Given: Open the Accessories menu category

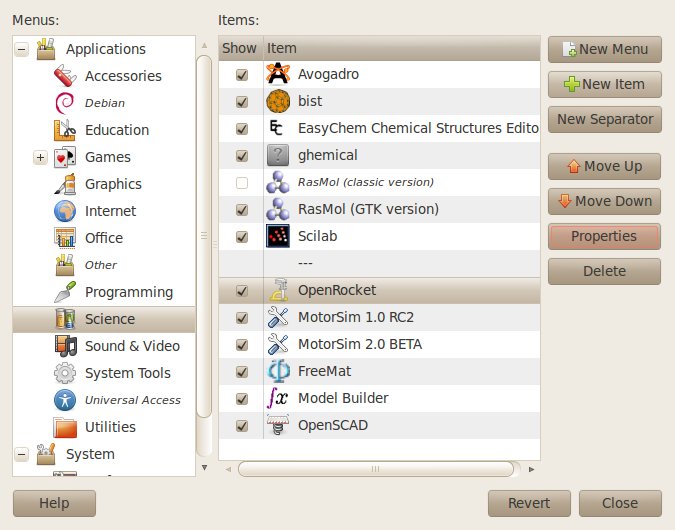Looking at the screenshot, I should click(122, 76).
